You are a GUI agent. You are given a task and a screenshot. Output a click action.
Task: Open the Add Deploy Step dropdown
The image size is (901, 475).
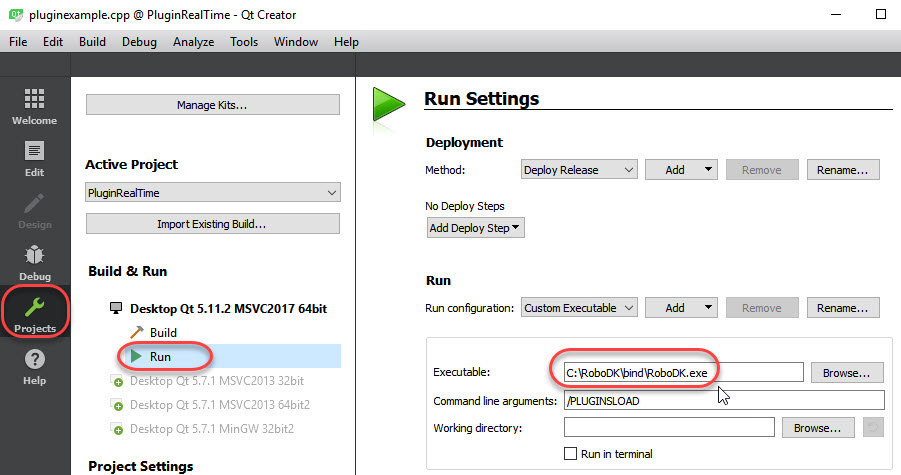475,228
